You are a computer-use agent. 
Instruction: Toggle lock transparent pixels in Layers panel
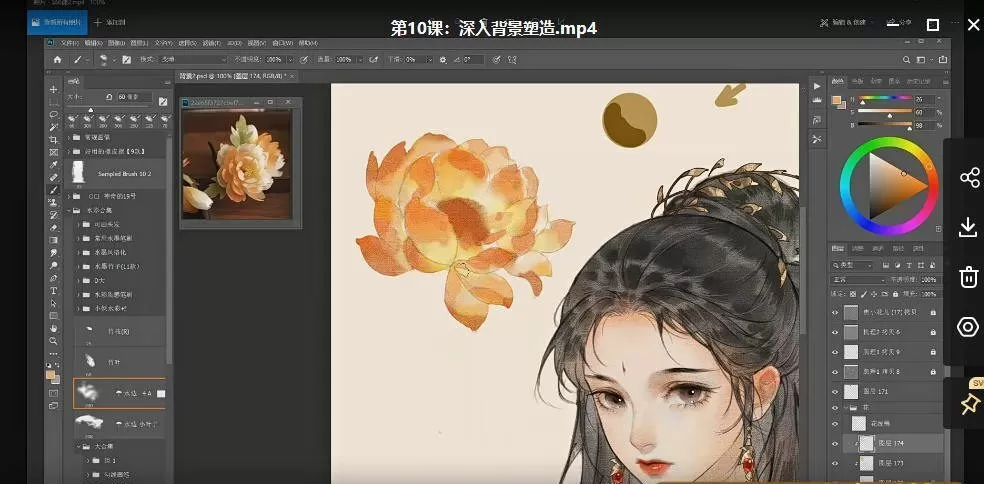[853, 294]
